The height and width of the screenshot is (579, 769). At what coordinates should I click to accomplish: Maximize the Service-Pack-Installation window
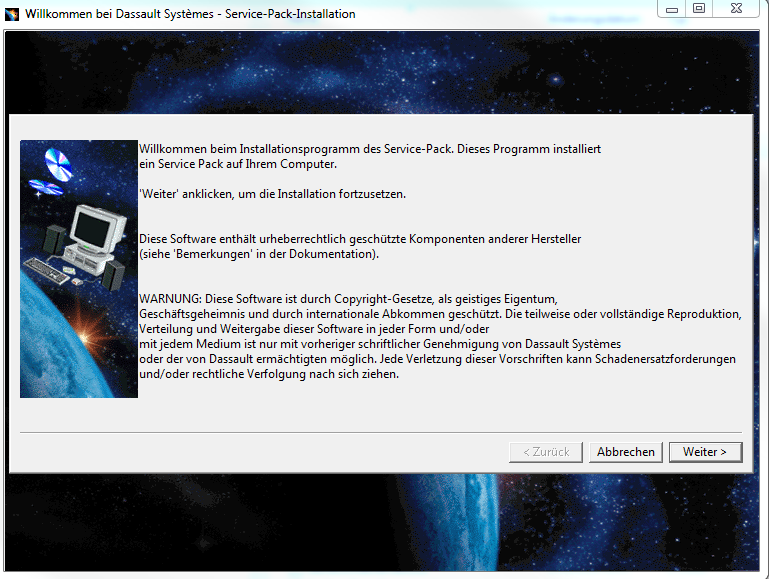pyautogui.click(x=699, y=8)
